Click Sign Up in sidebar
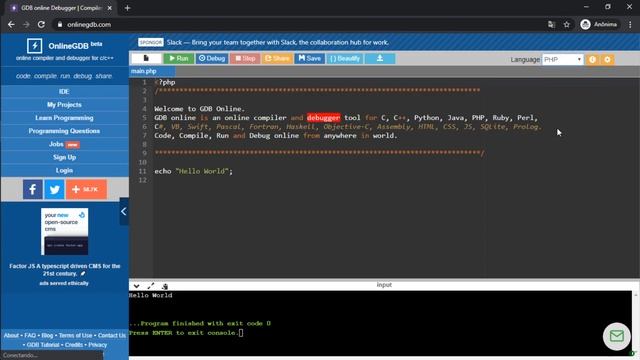Viewport: 640px width, 360px height. 64,157
